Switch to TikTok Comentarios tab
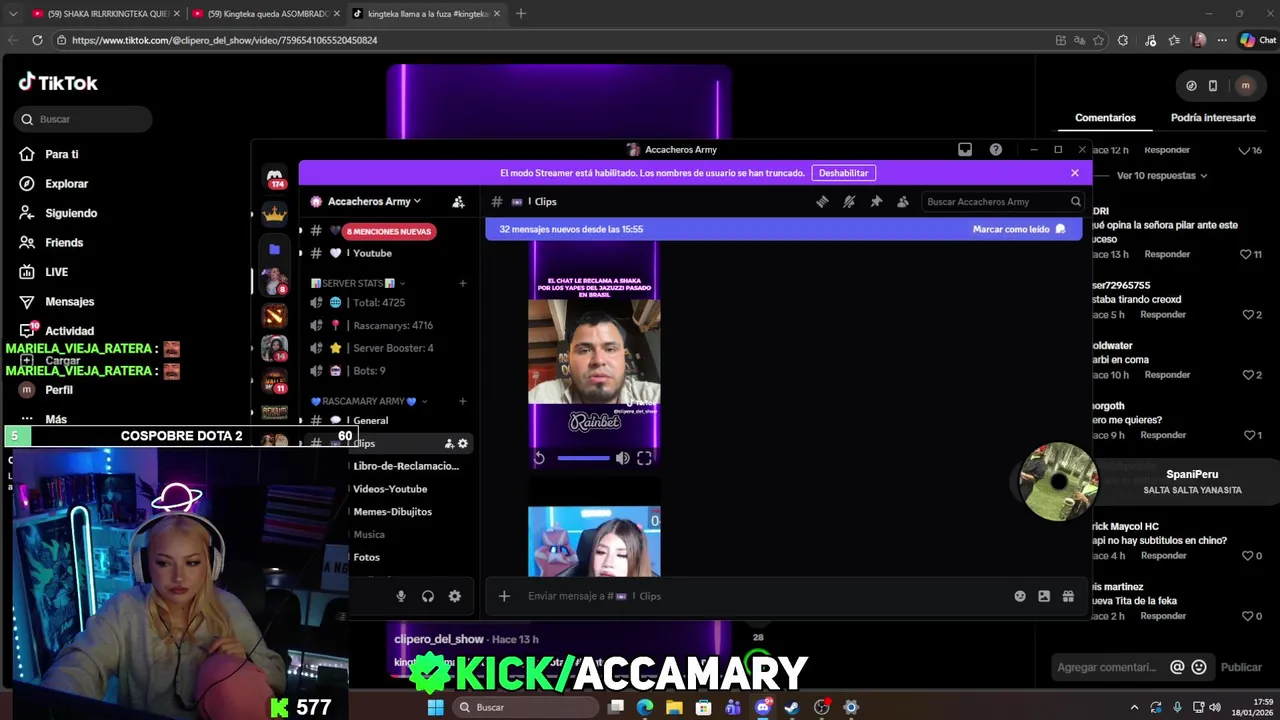Image resolution: width=1280 pixels, height=720 pixels. click(x=1105, y=118)
